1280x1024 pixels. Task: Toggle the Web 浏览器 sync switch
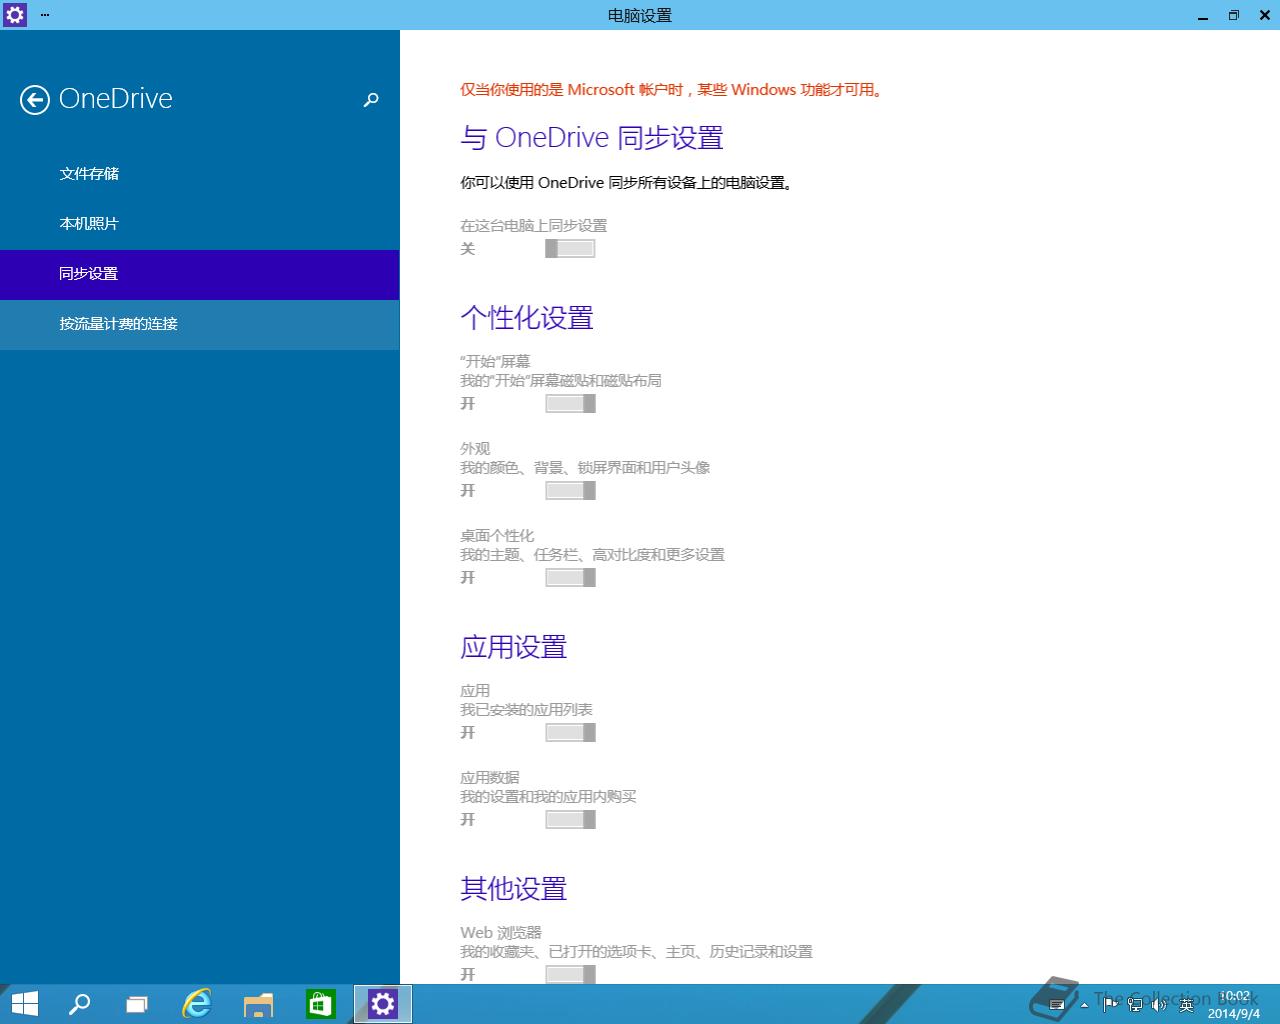570,974
